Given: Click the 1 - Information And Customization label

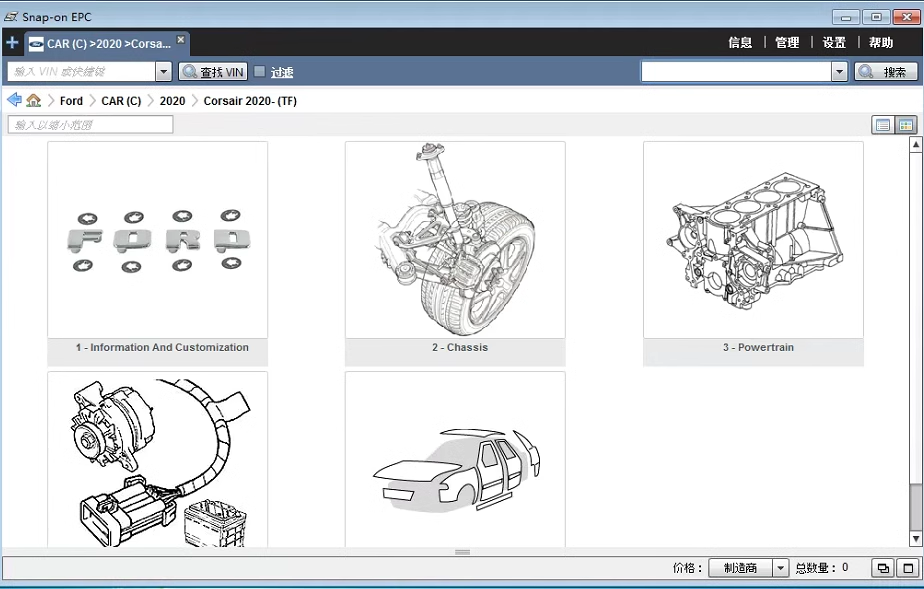Looking at the screenshot, I should pyautogui.click(x=162, y=348).
